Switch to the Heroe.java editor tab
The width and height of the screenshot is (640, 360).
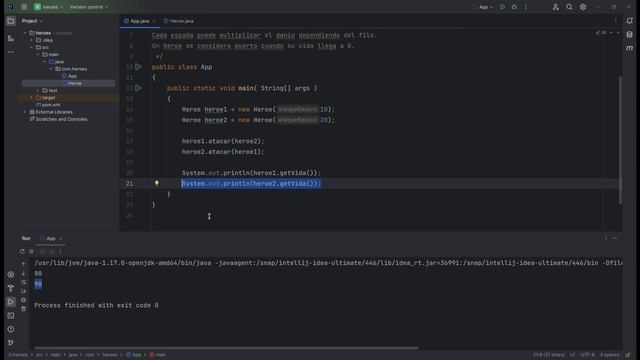coord(179,21)
